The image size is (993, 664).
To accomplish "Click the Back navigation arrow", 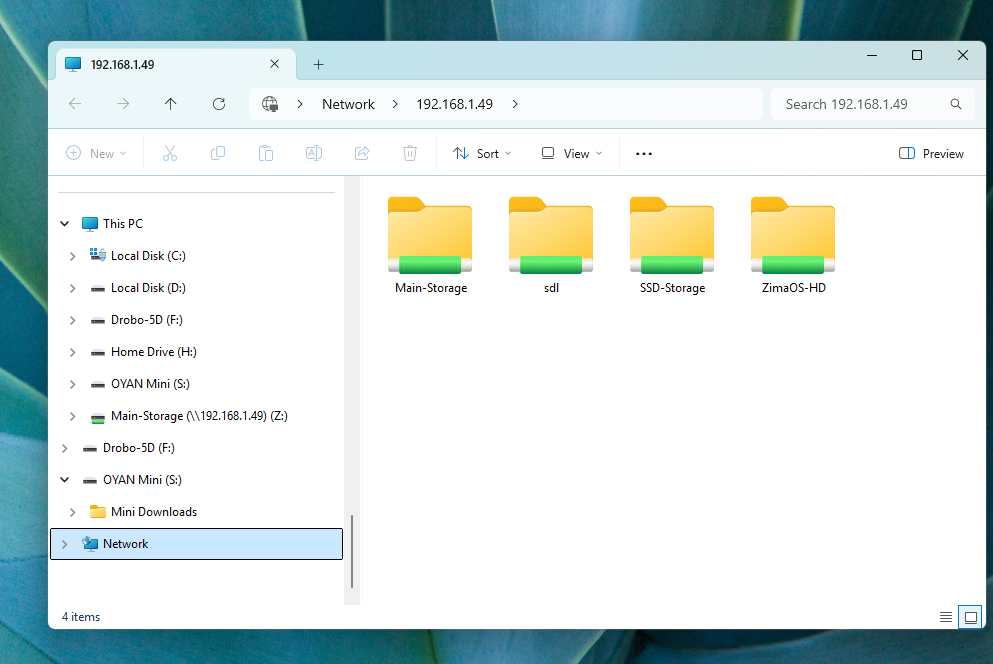I will 75,104.
